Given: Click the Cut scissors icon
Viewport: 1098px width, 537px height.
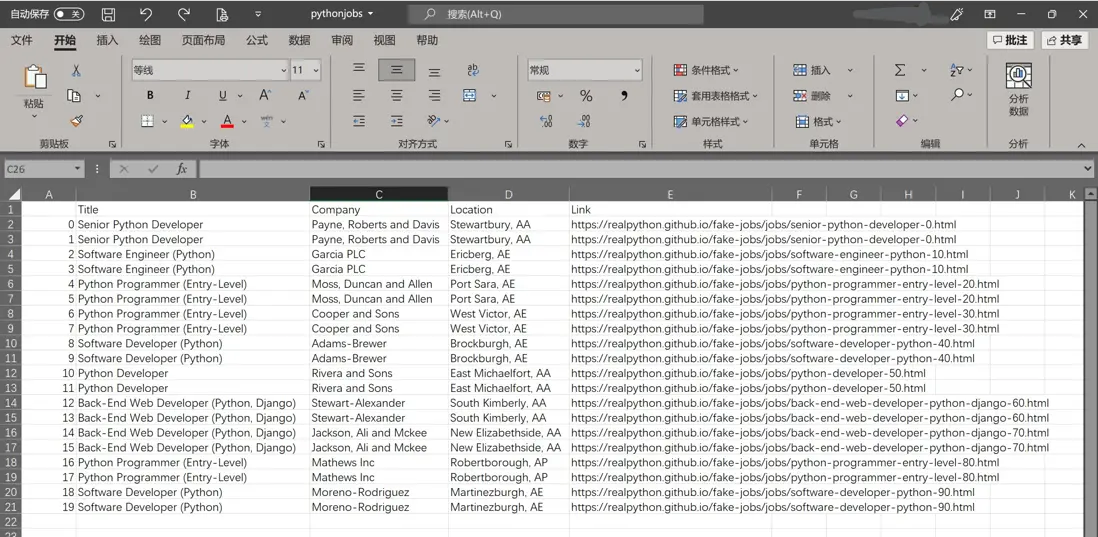Looking at the screenshot, I should [x=76, y=71].
